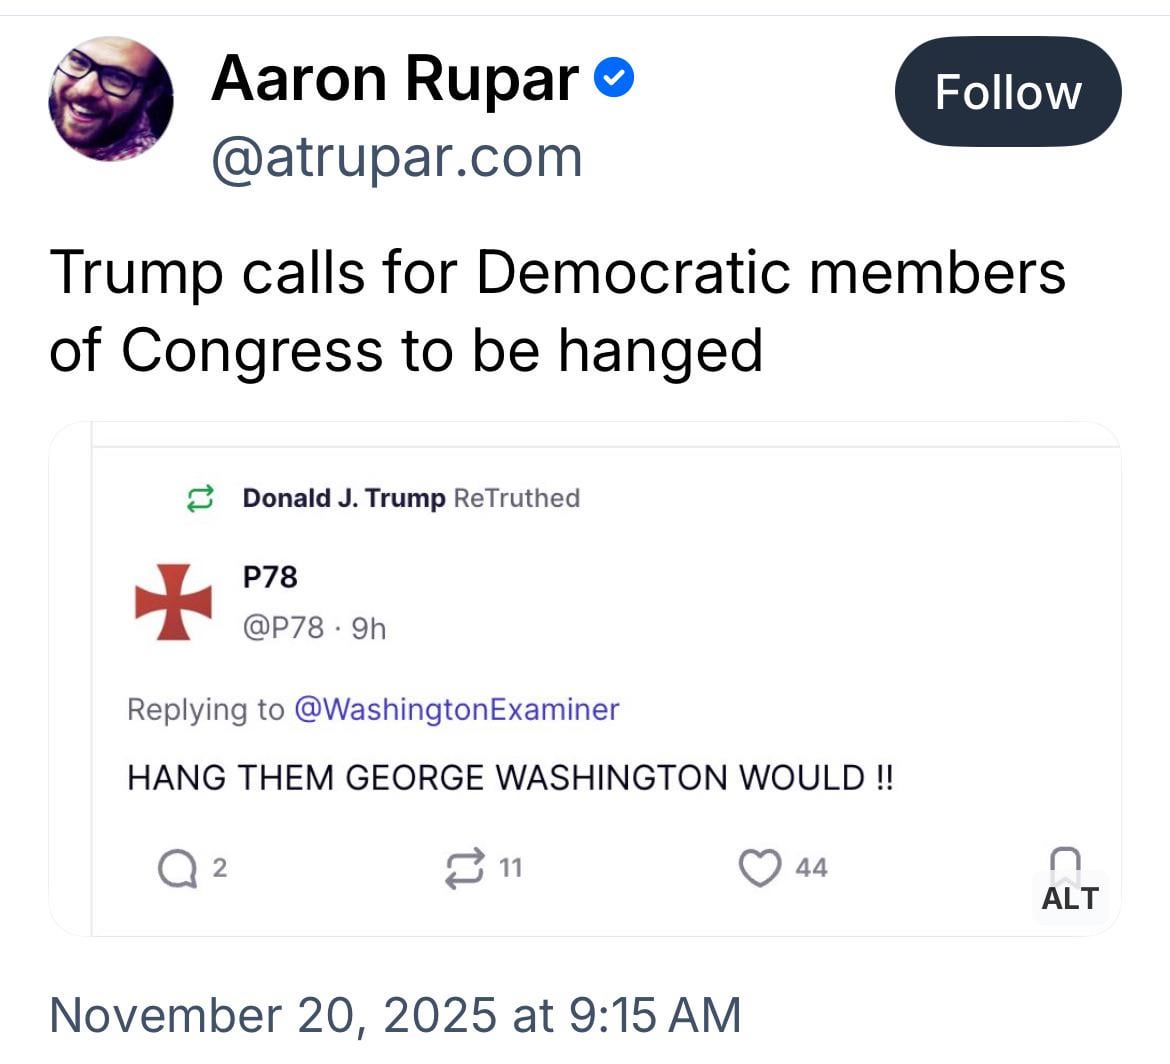Click the 9h post timestamp
The image size is (1170, 1064).
(x=369, y=627)
